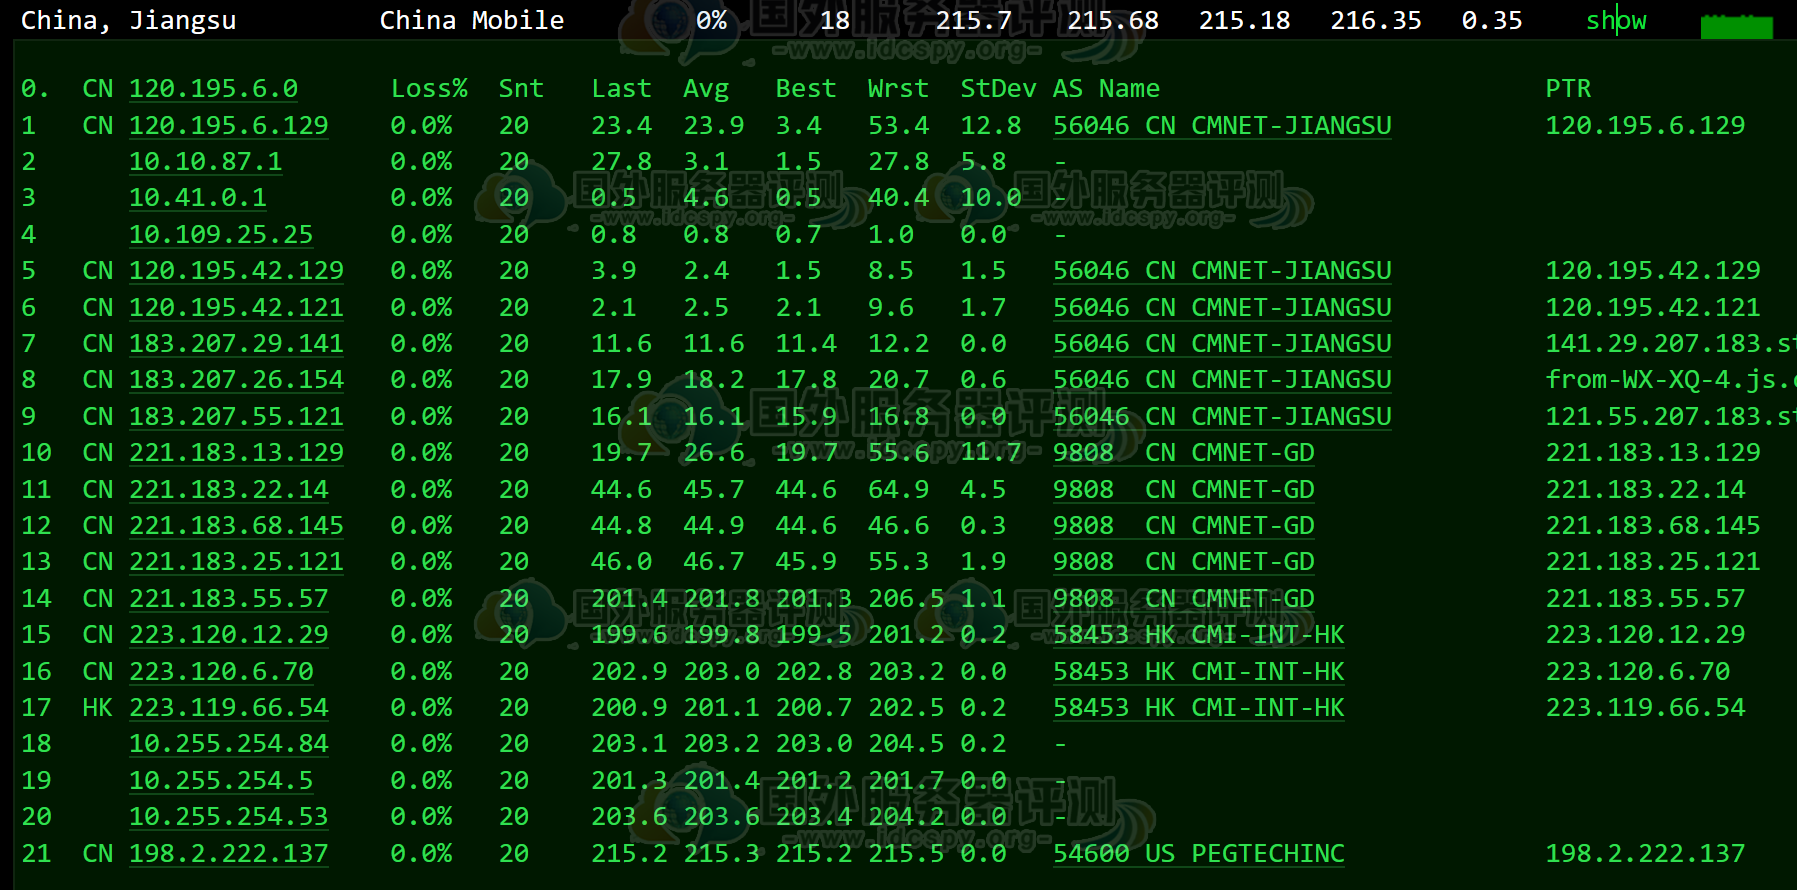Click the 'Loss%' column header
1797x890 pixels.
point(429,89)
